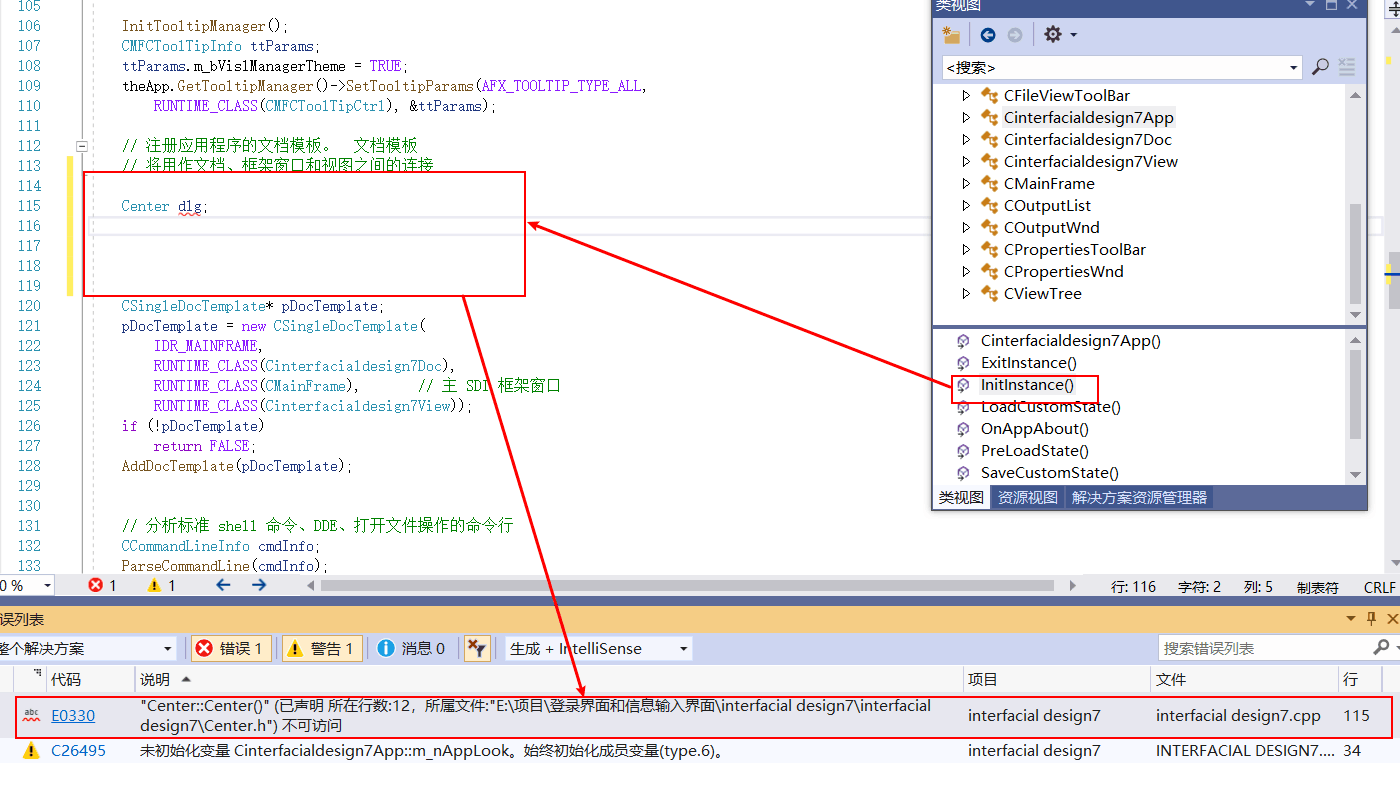Click the clear filters icon in error list
Viewport: 1400px width, 807px height.
click(x=477, y=649)
